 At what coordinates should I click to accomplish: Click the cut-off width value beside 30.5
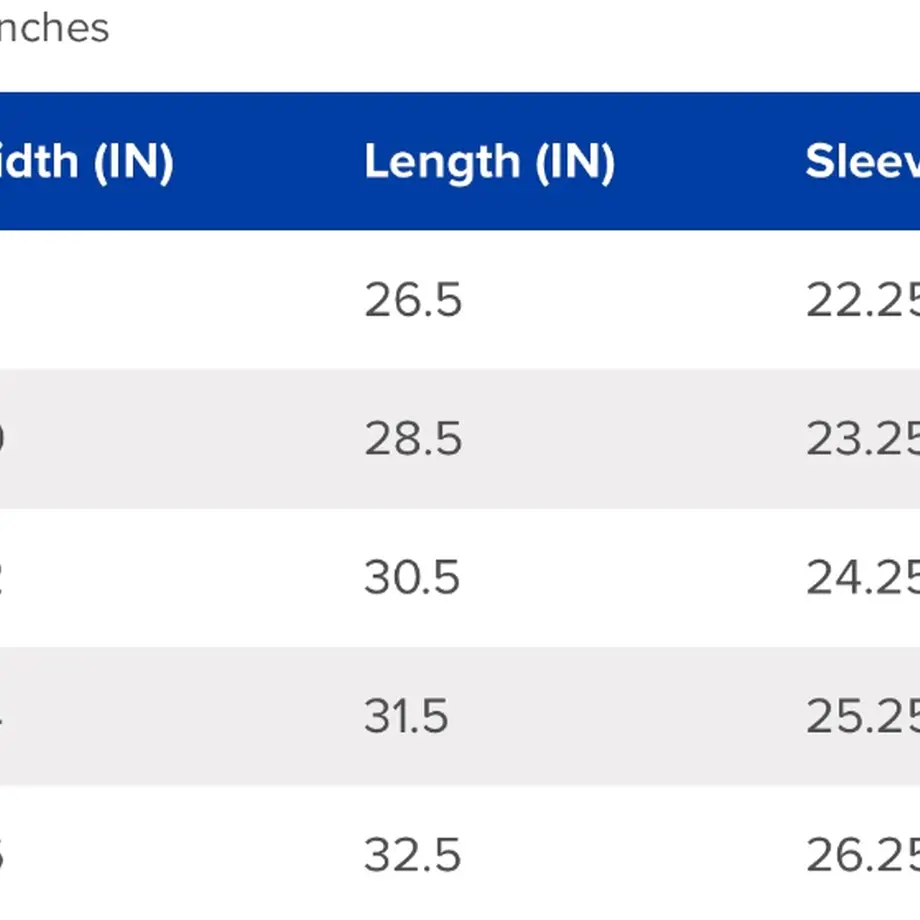coord(2,577)
